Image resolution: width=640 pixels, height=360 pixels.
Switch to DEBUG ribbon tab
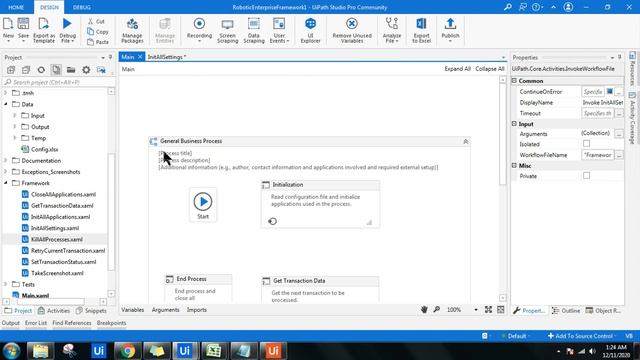(x=82, y=7)
